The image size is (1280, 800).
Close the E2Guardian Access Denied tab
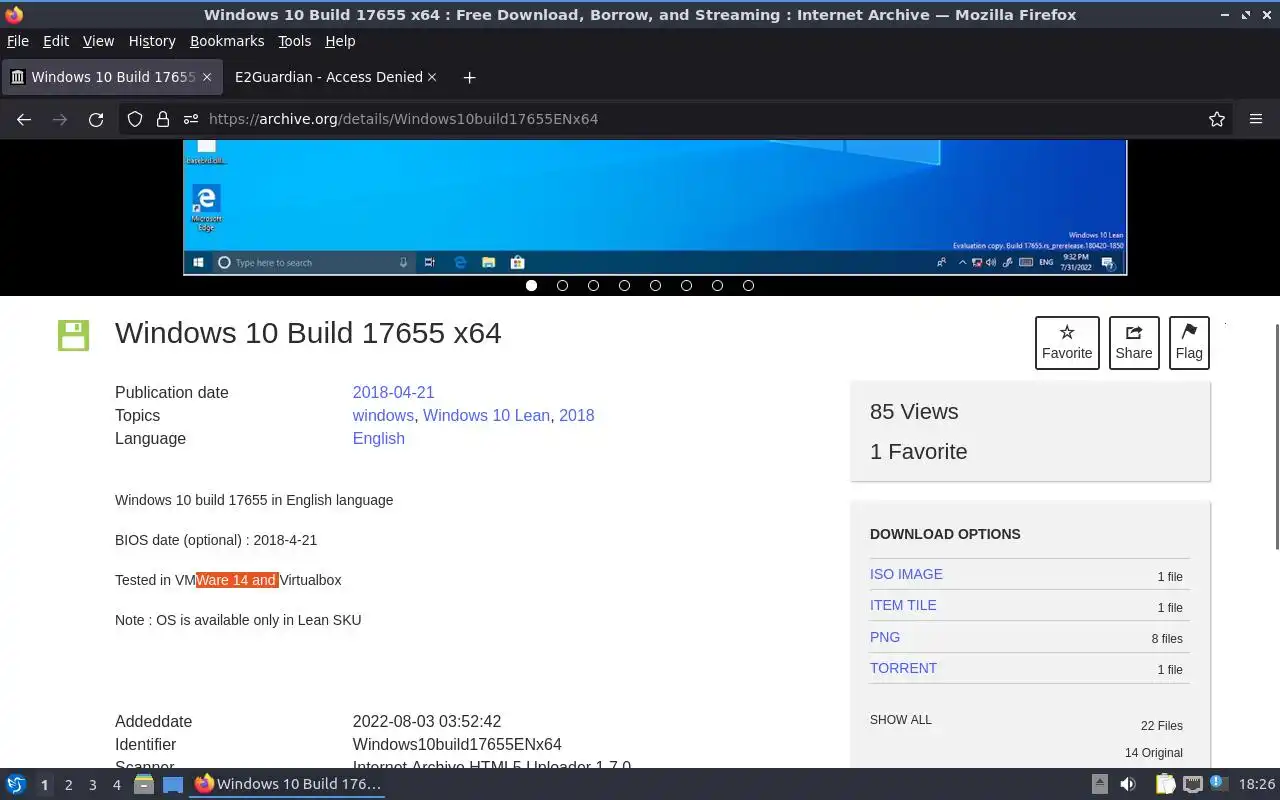pyautogui.click(x=432, y=77)
